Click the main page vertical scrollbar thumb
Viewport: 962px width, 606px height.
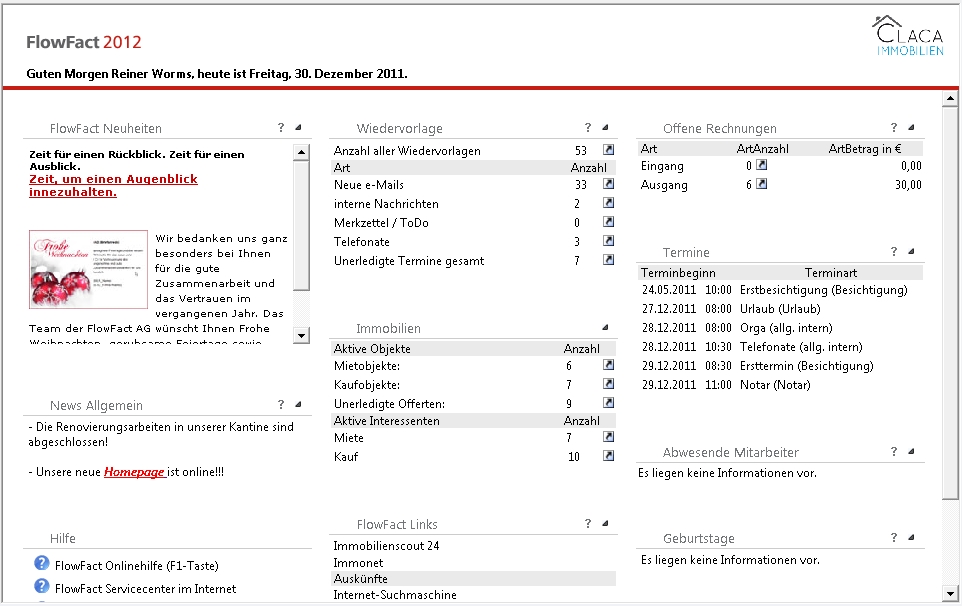[950, 303]
